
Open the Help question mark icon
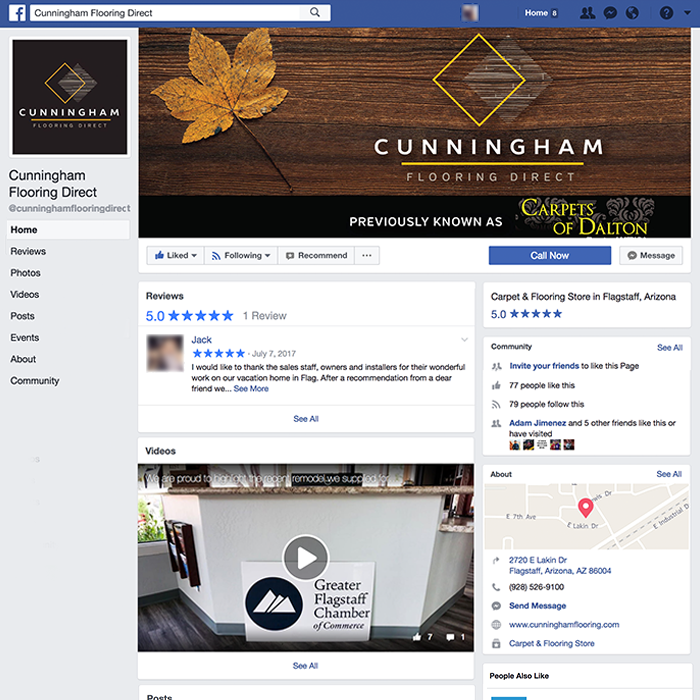[666, 13]
